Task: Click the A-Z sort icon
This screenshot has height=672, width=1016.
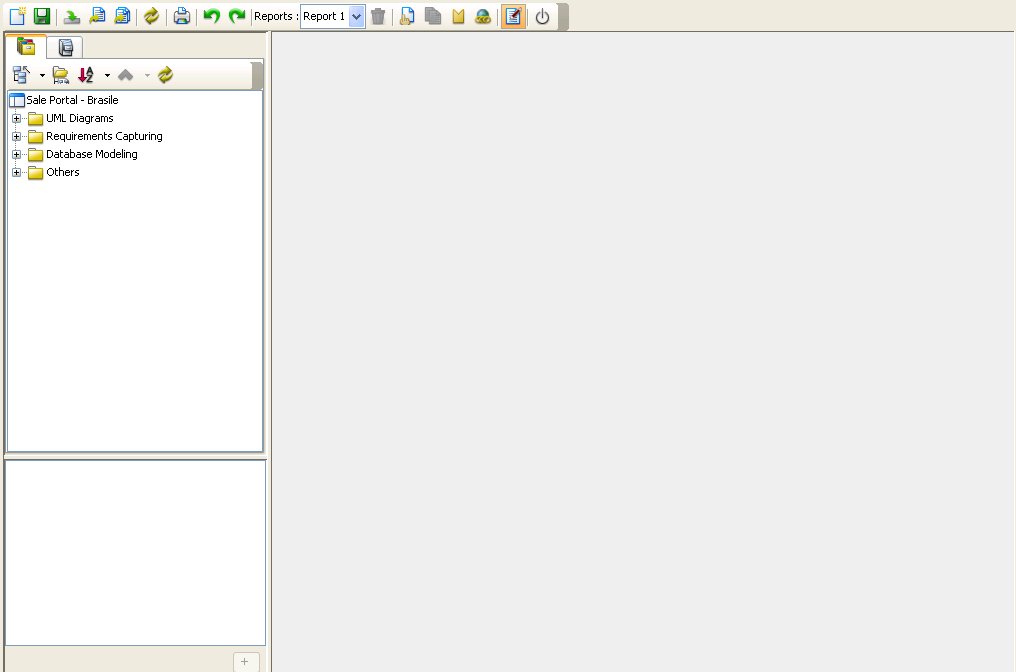Action: 86,75
